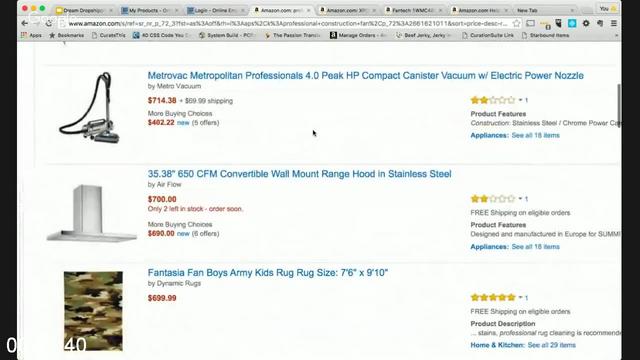
Task: Go back using the browser back arrow
Action: click(x=24, y=24)
